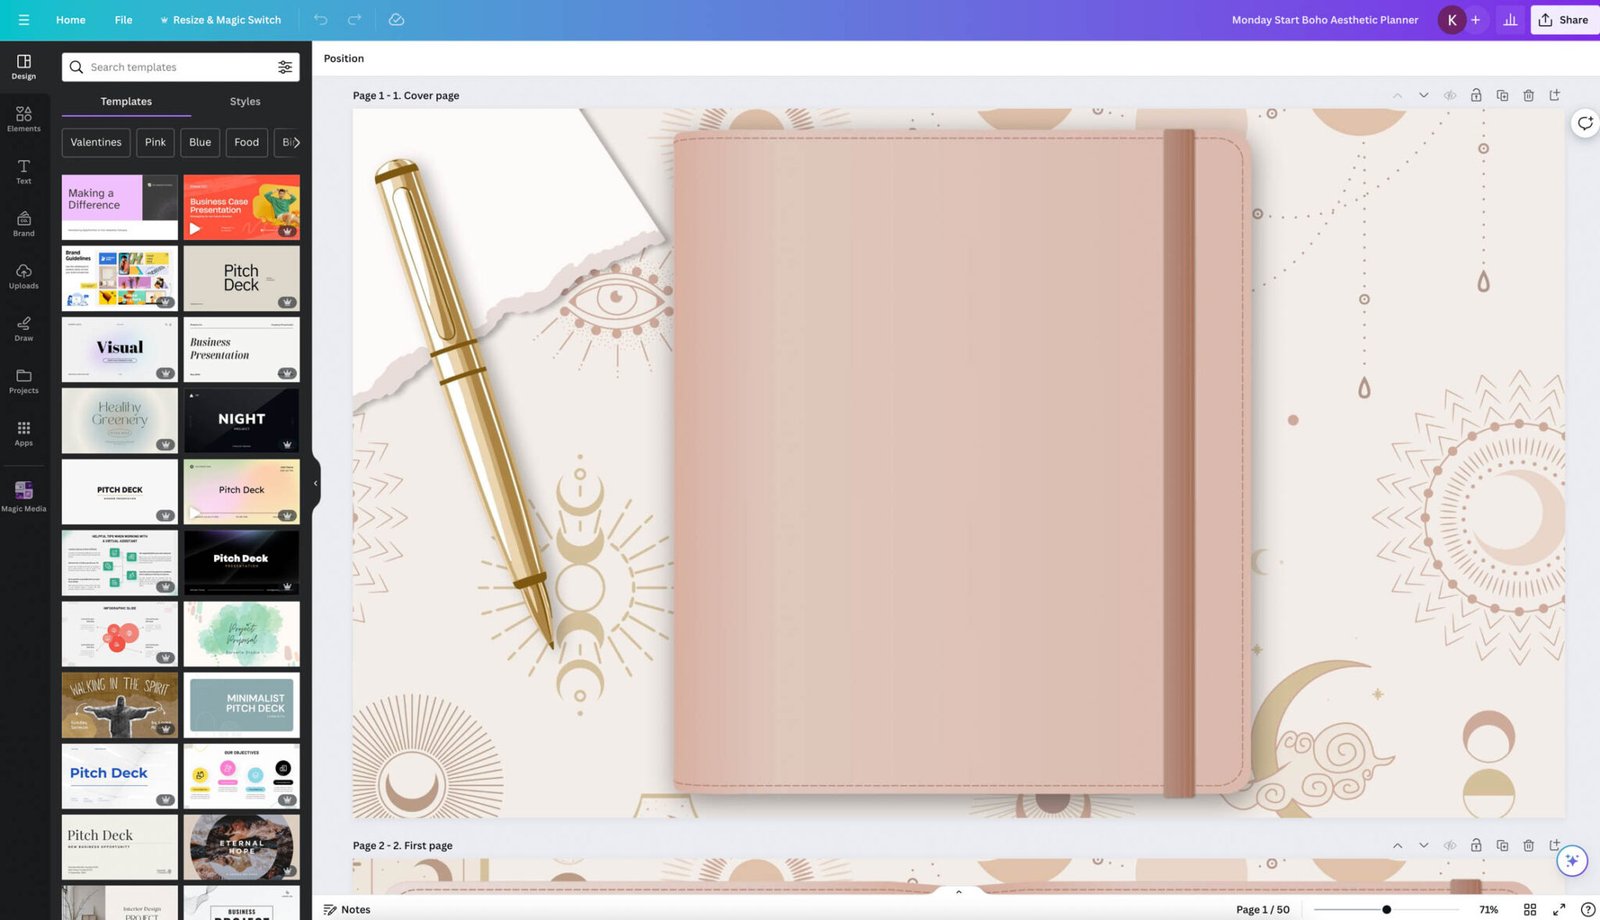Image resolution: width=1600 pixels, height=920 pixels.
Task: Redo the last action
Action: click(x=355, y=20)
